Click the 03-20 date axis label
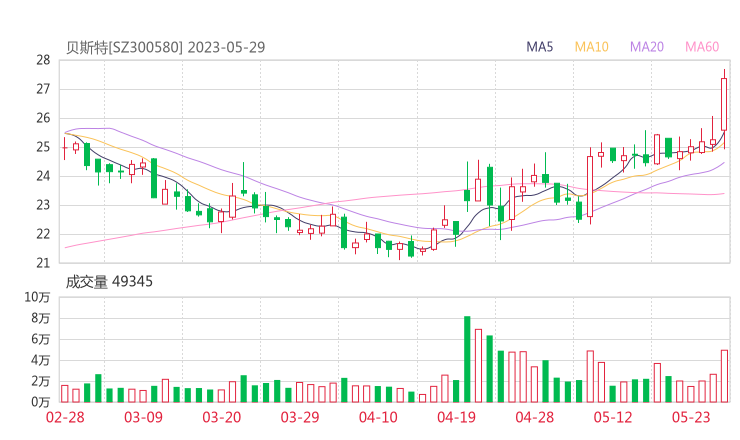The width and height of the screenshot is (740, 440). click(222, 417)
